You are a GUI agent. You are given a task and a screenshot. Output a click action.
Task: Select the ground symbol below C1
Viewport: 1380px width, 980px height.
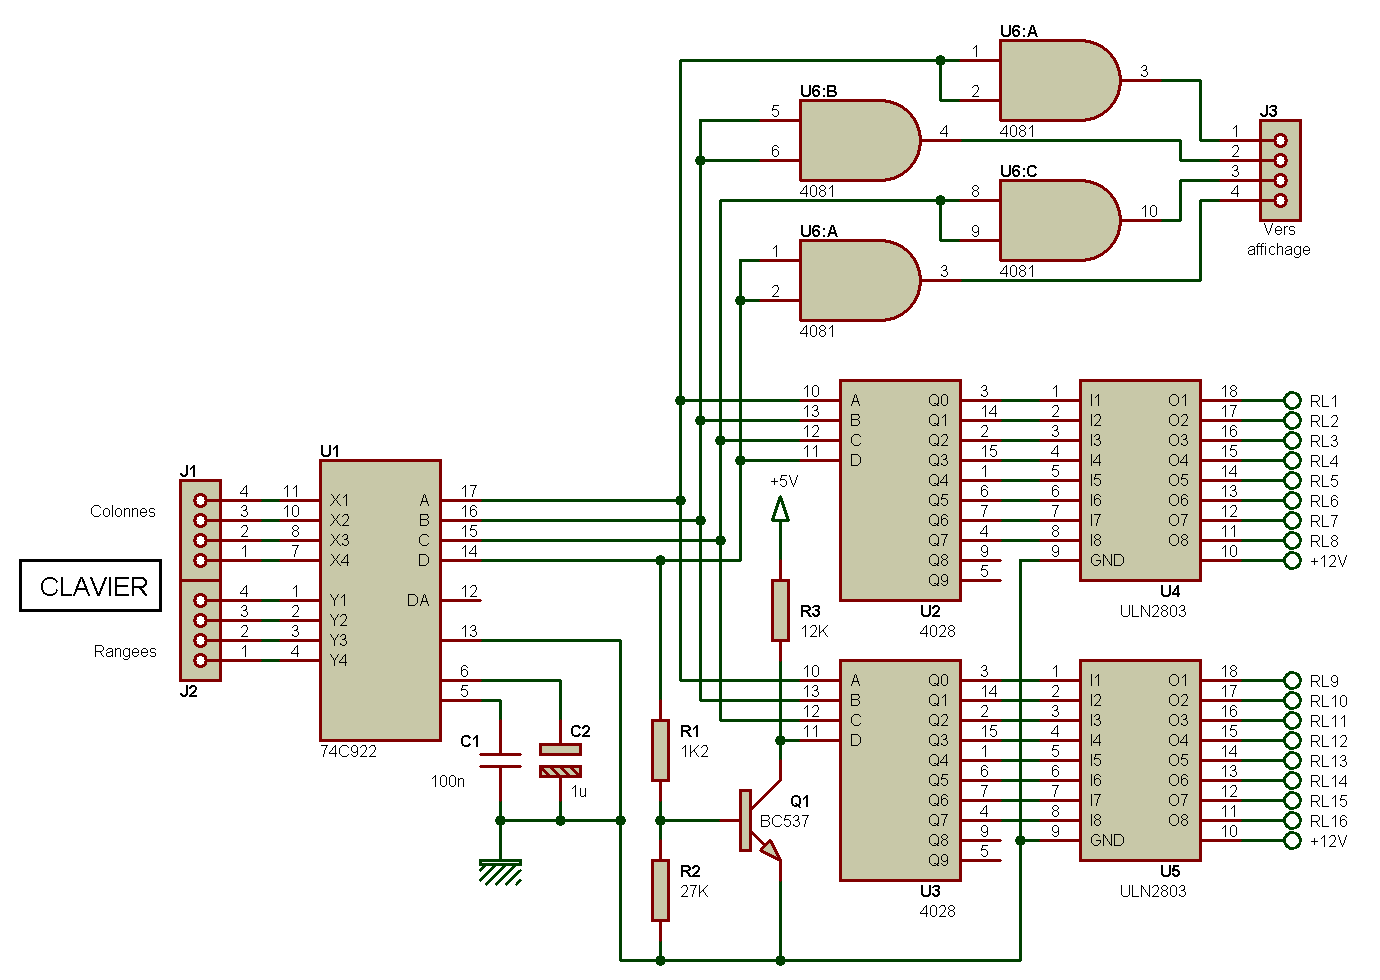500,872
